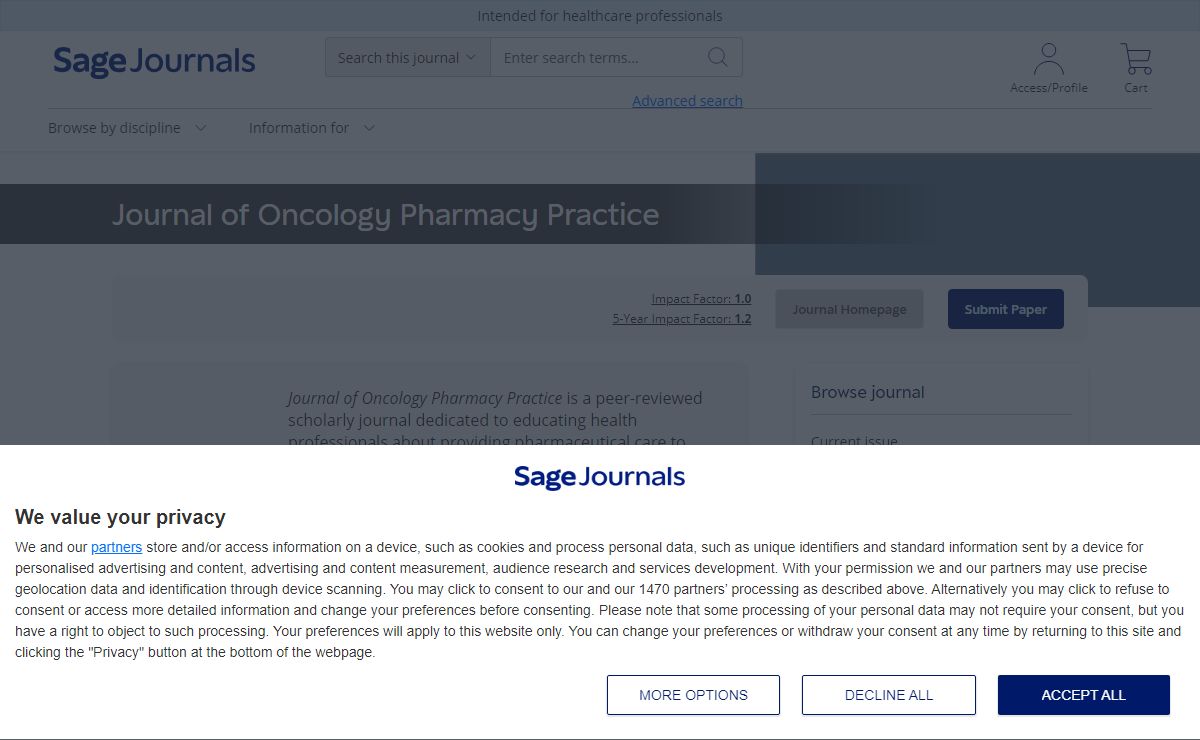This screenshot has width=1200, height=740.
Task: Click the Submit Paper button
Action: (1005, 310)
